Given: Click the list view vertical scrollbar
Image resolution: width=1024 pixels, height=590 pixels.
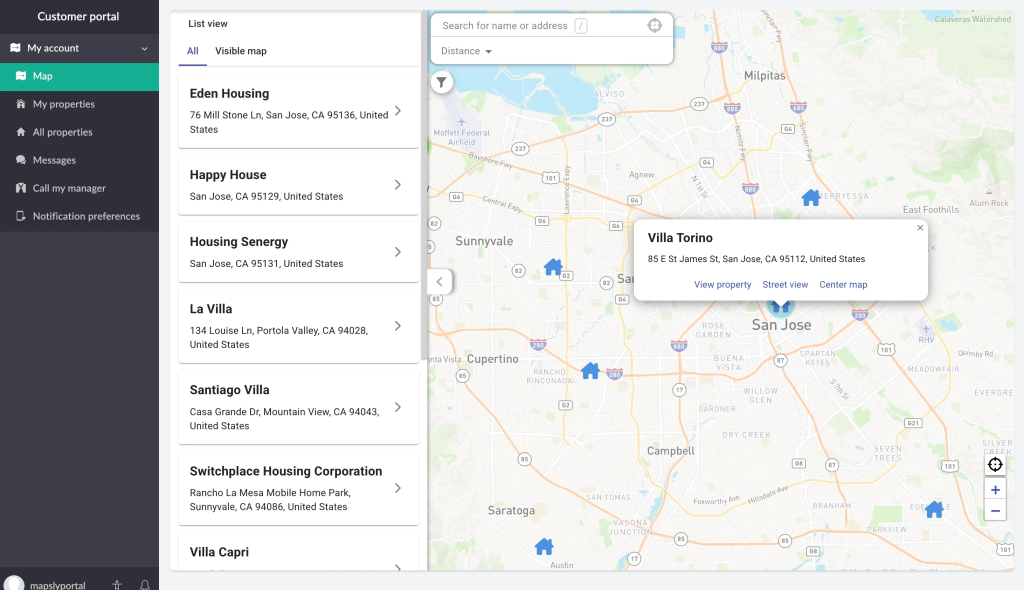Looking at the screenshot, I should (x=424, y=200).
